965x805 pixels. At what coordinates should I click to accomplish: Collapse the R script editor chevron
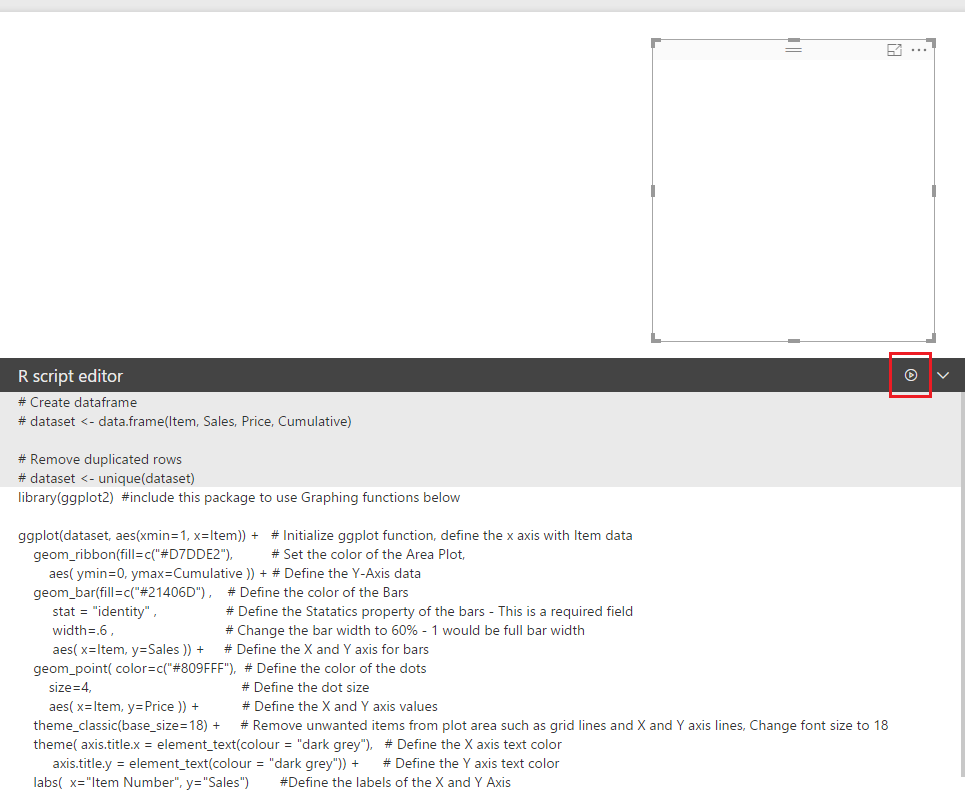(x=943, y=375)
